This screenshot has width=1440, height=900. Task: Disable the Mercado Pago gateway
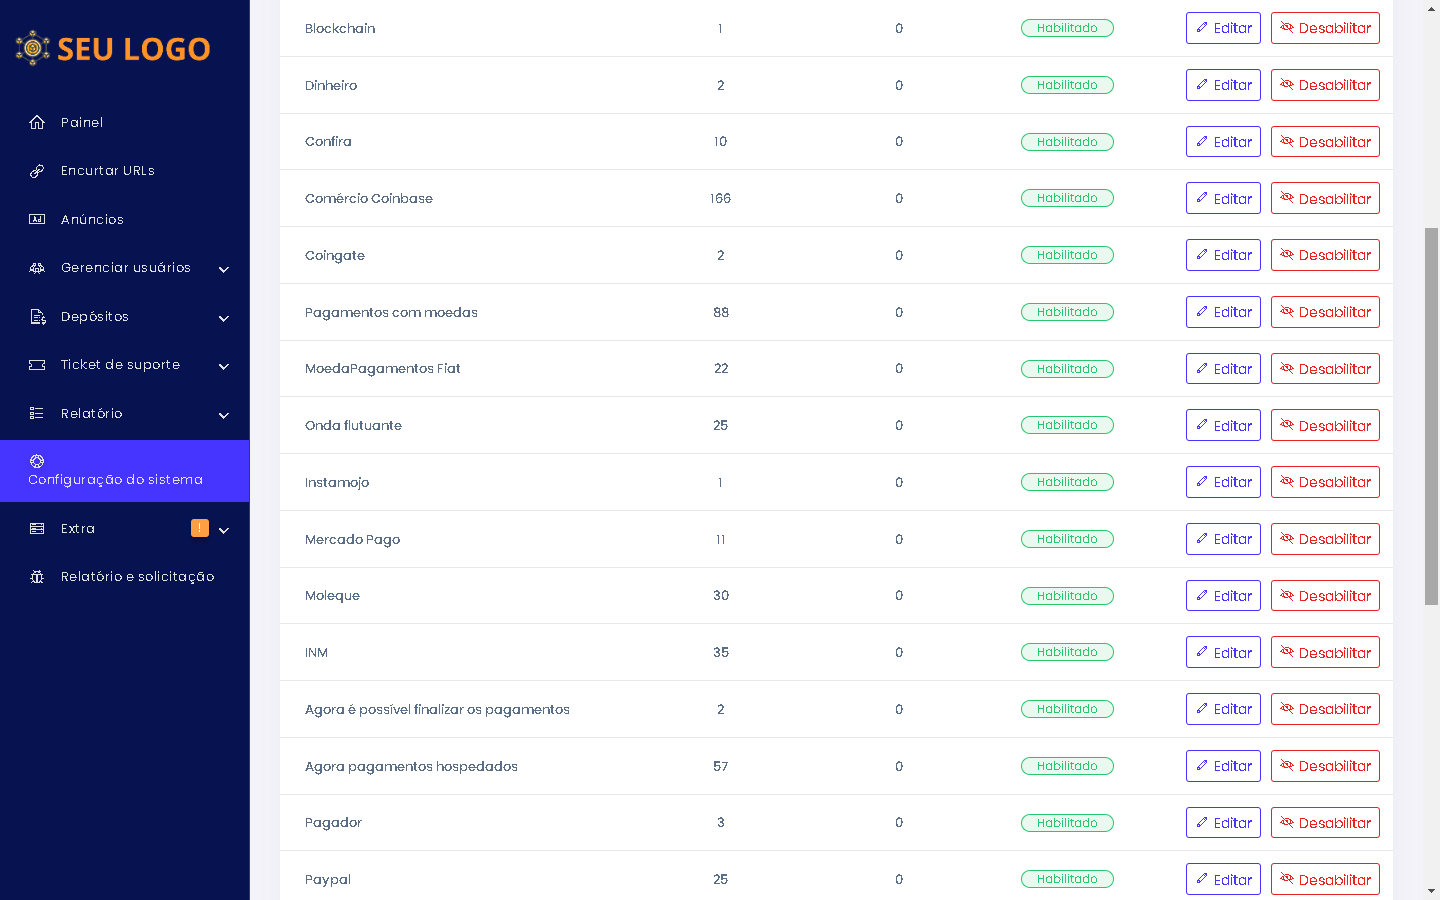(1325, 539)
